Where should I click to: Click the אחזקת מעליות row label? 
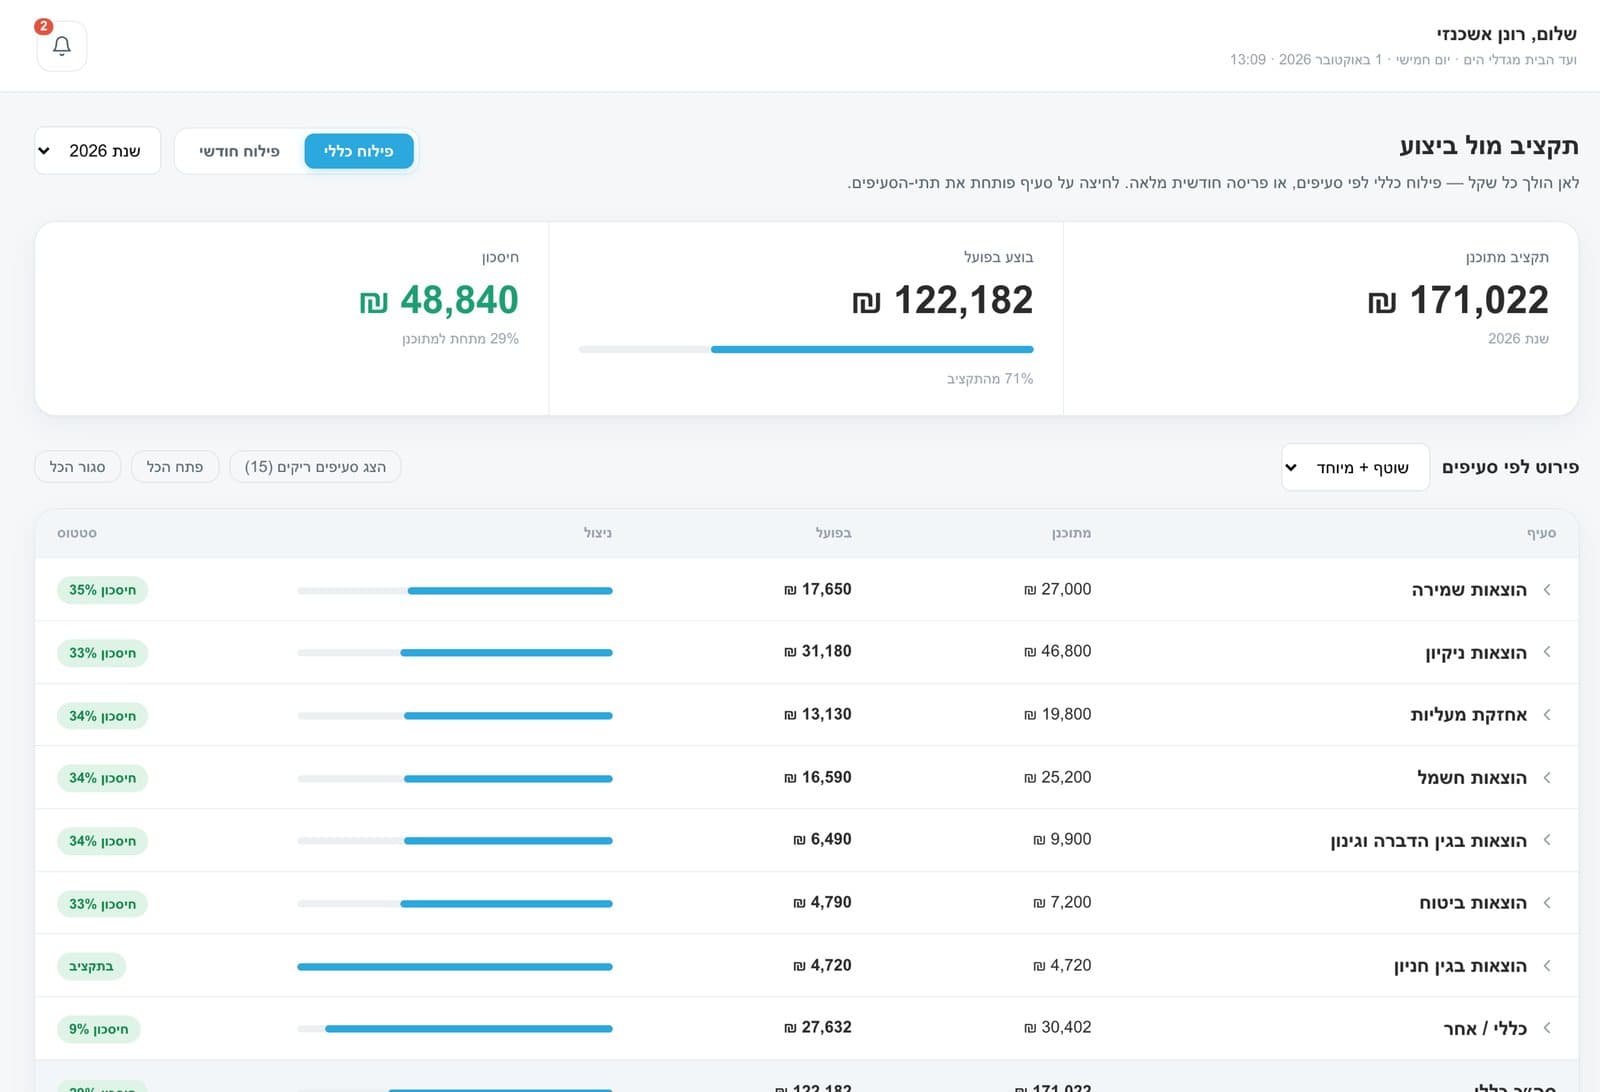(x=1469, y=715)
